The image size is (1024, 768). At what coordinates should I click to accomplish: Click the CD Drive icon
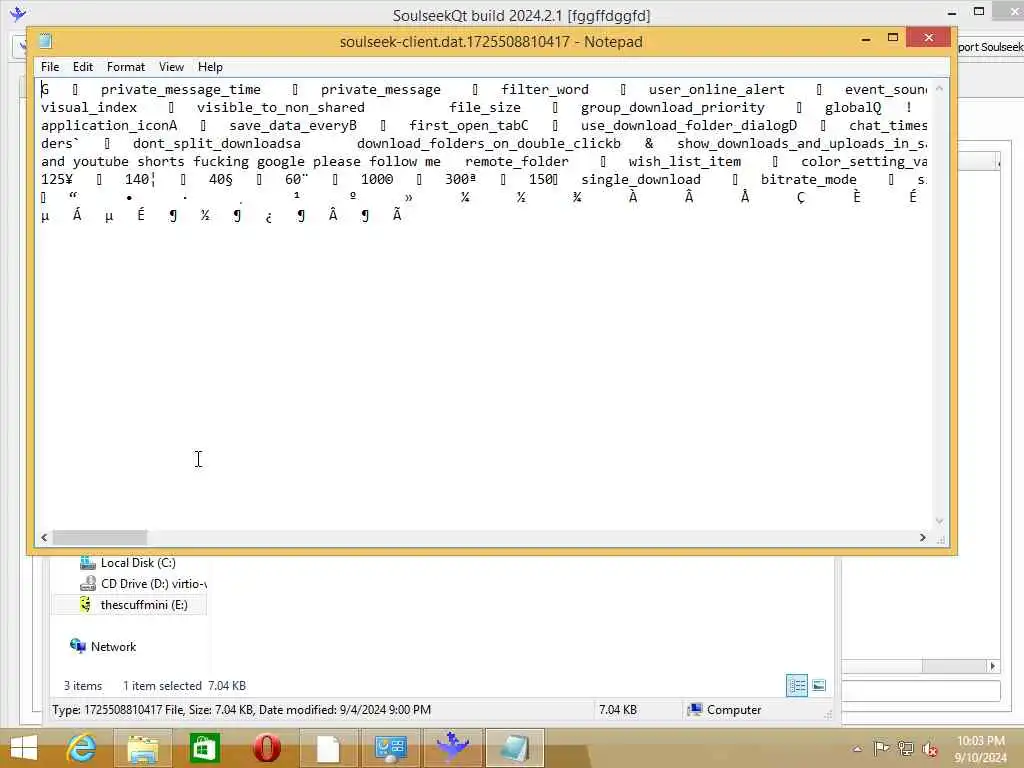[x=88, y=583]
